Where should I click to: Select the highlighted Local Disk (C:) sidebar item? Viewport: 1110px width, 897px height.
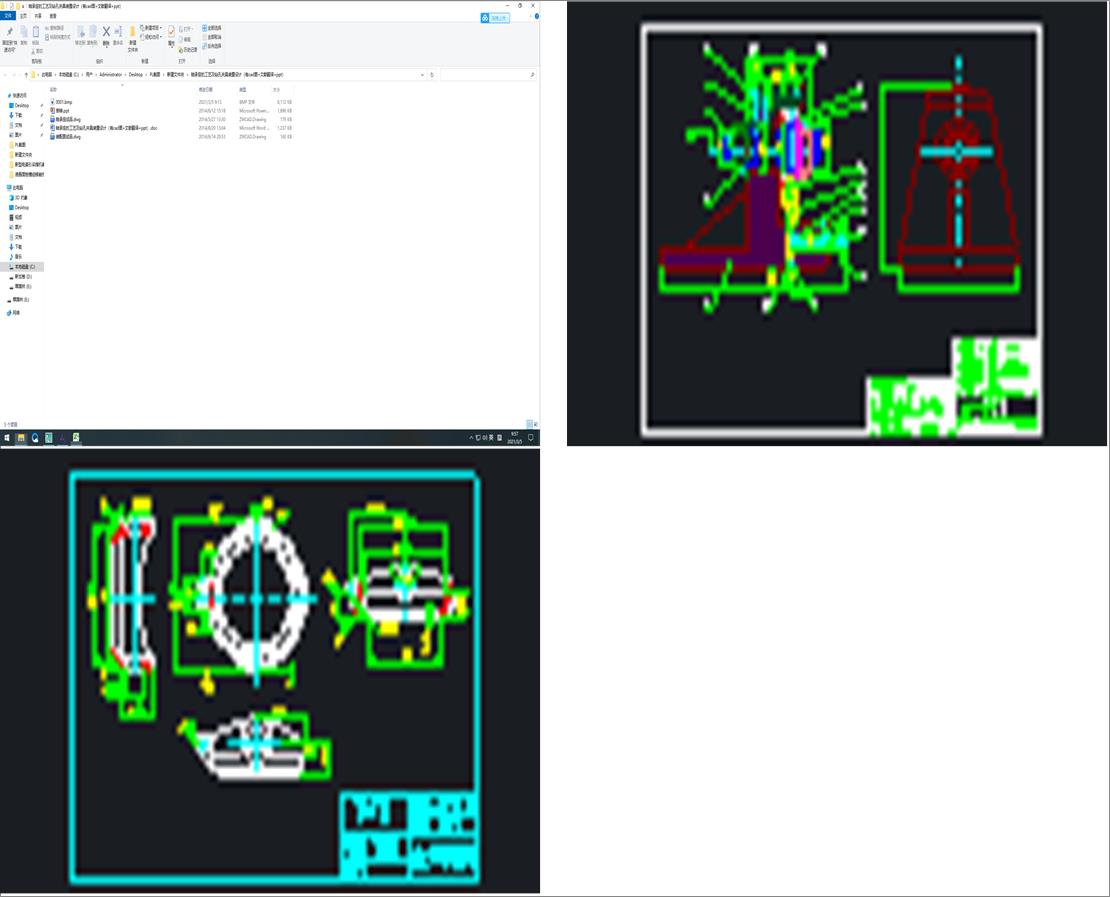click(x=23, y=267)
